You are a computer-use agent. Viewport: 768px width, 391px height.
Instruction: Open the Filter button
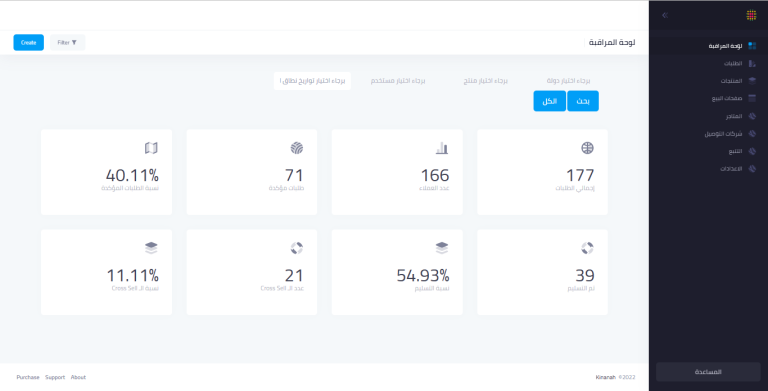point(68,43)
